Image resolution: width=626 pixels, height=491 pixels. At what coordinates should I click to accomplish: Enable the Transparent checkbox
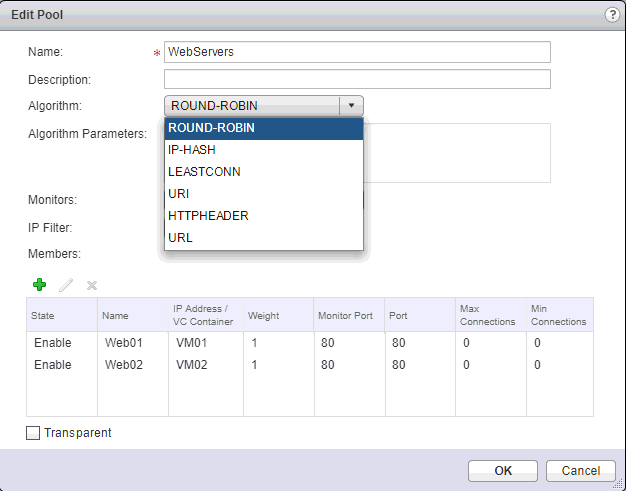point(34,433)
